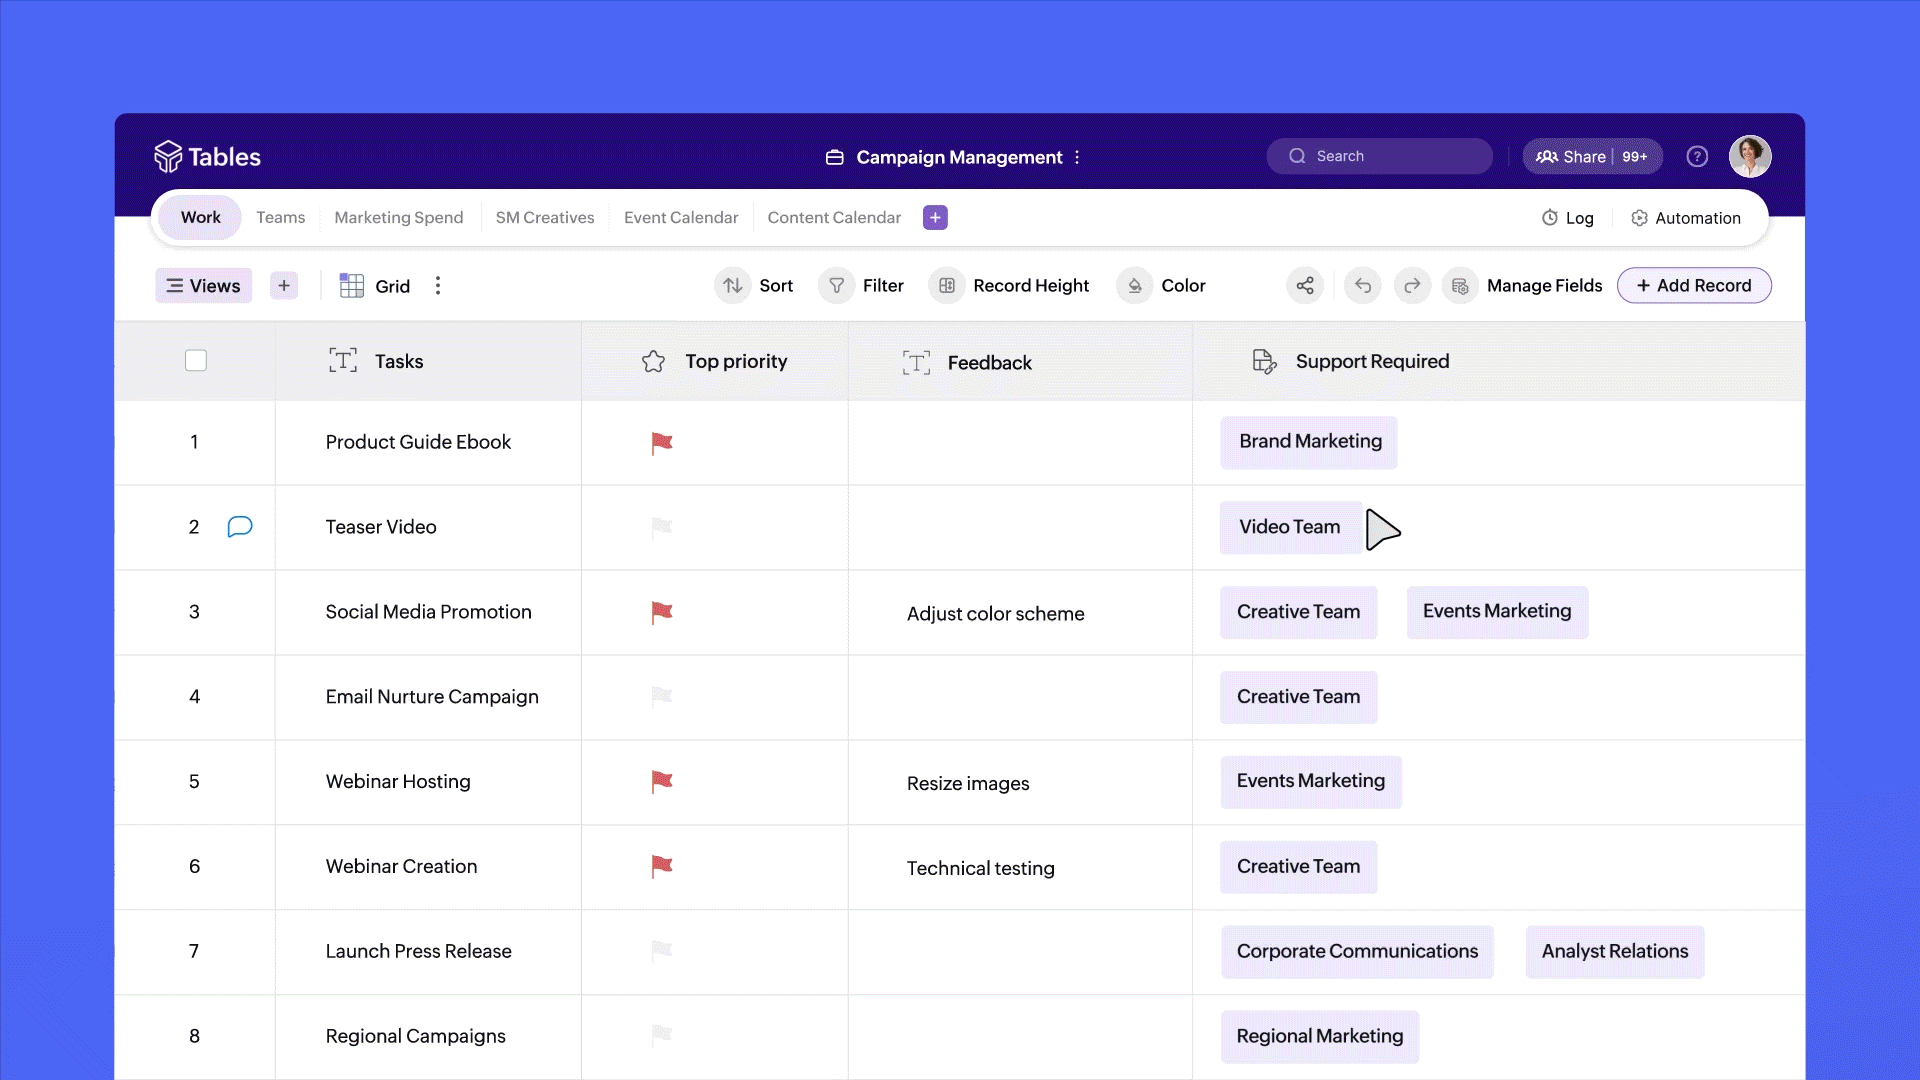Viewport: 1920px width, 1080px height.
Task: Click the undo arrow icon
Action: pos(1363,286)
